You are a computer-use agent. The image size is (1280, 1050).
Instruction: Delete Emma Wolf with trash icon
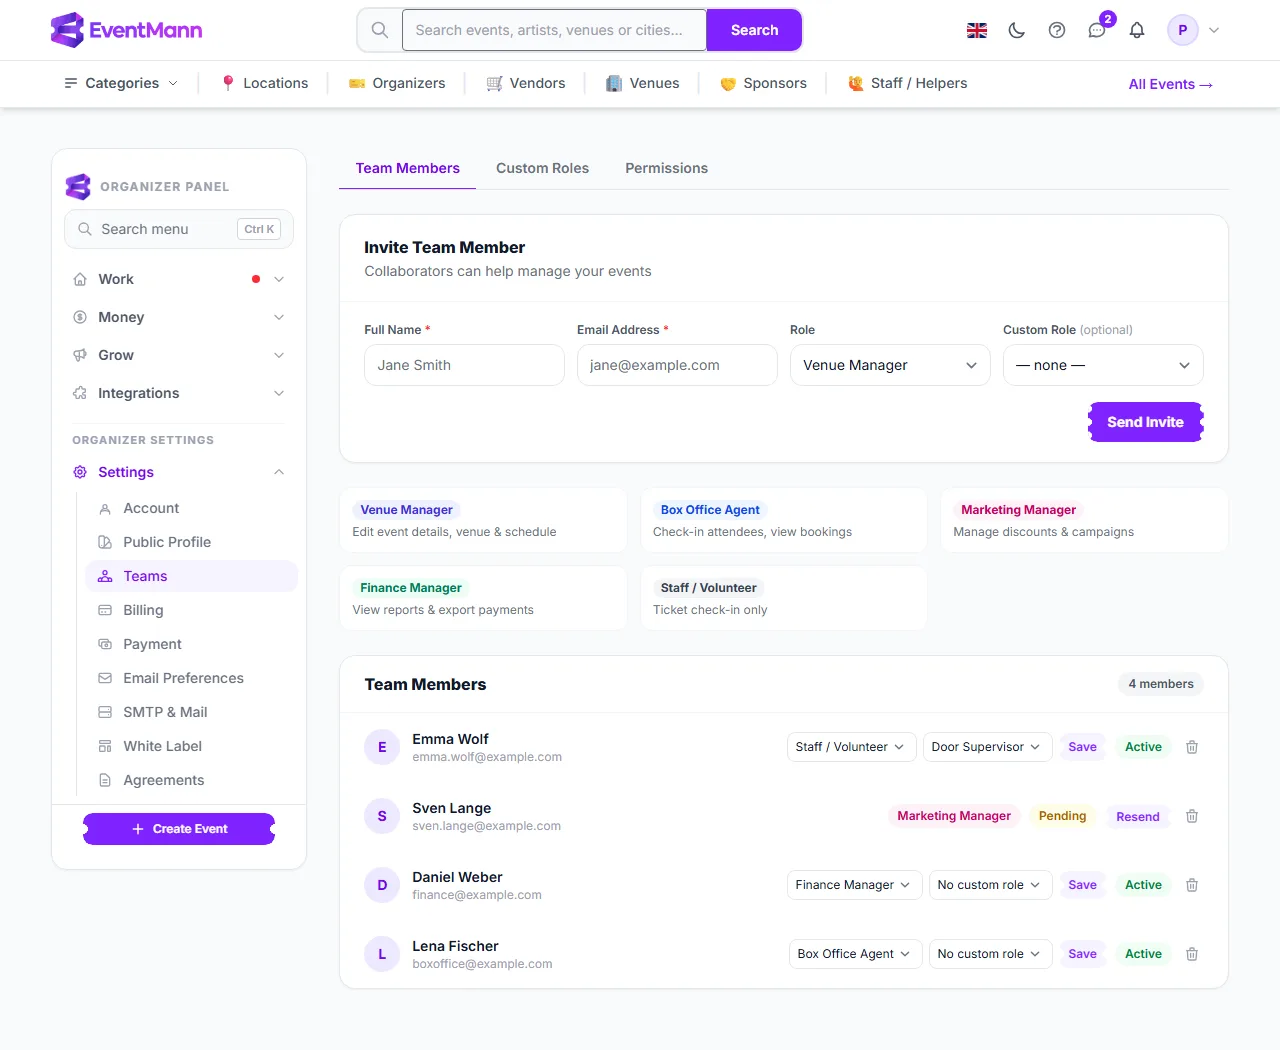(x=1192, y=747)
